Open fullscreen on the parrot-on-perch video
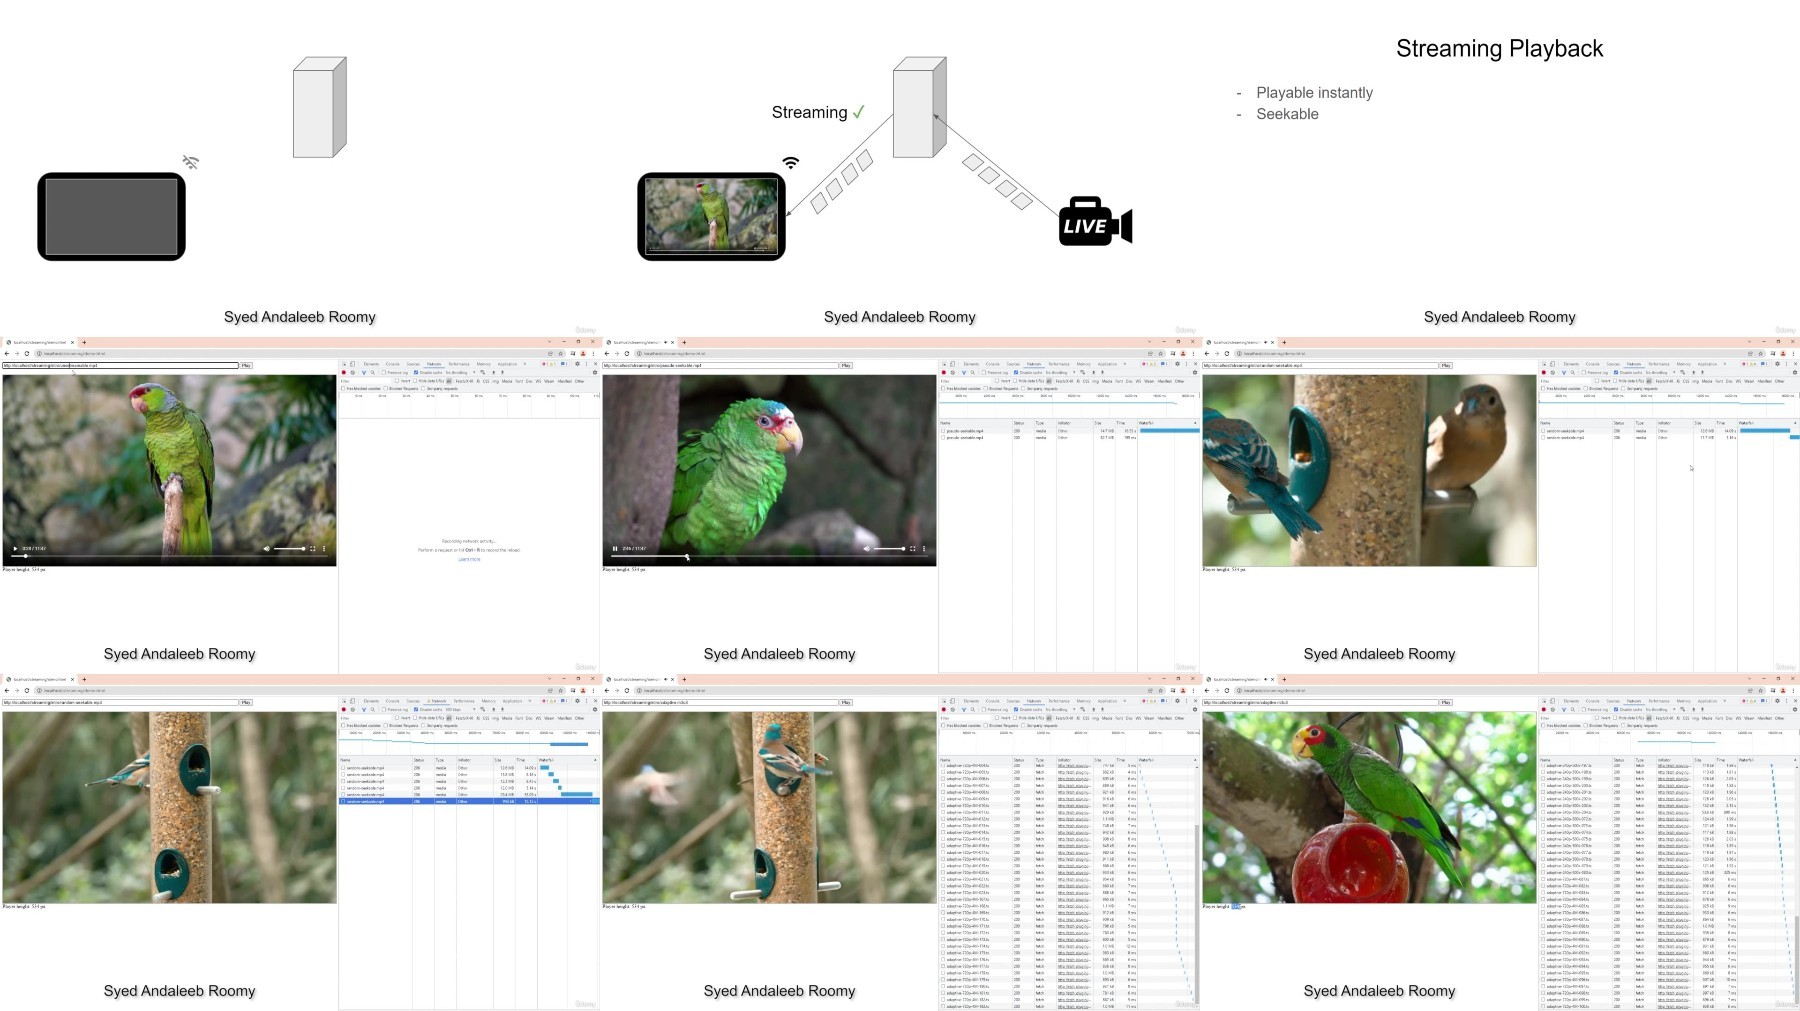Viewport: 1800px width, 1011px height. pyautogui.click(x=313, y=548)
